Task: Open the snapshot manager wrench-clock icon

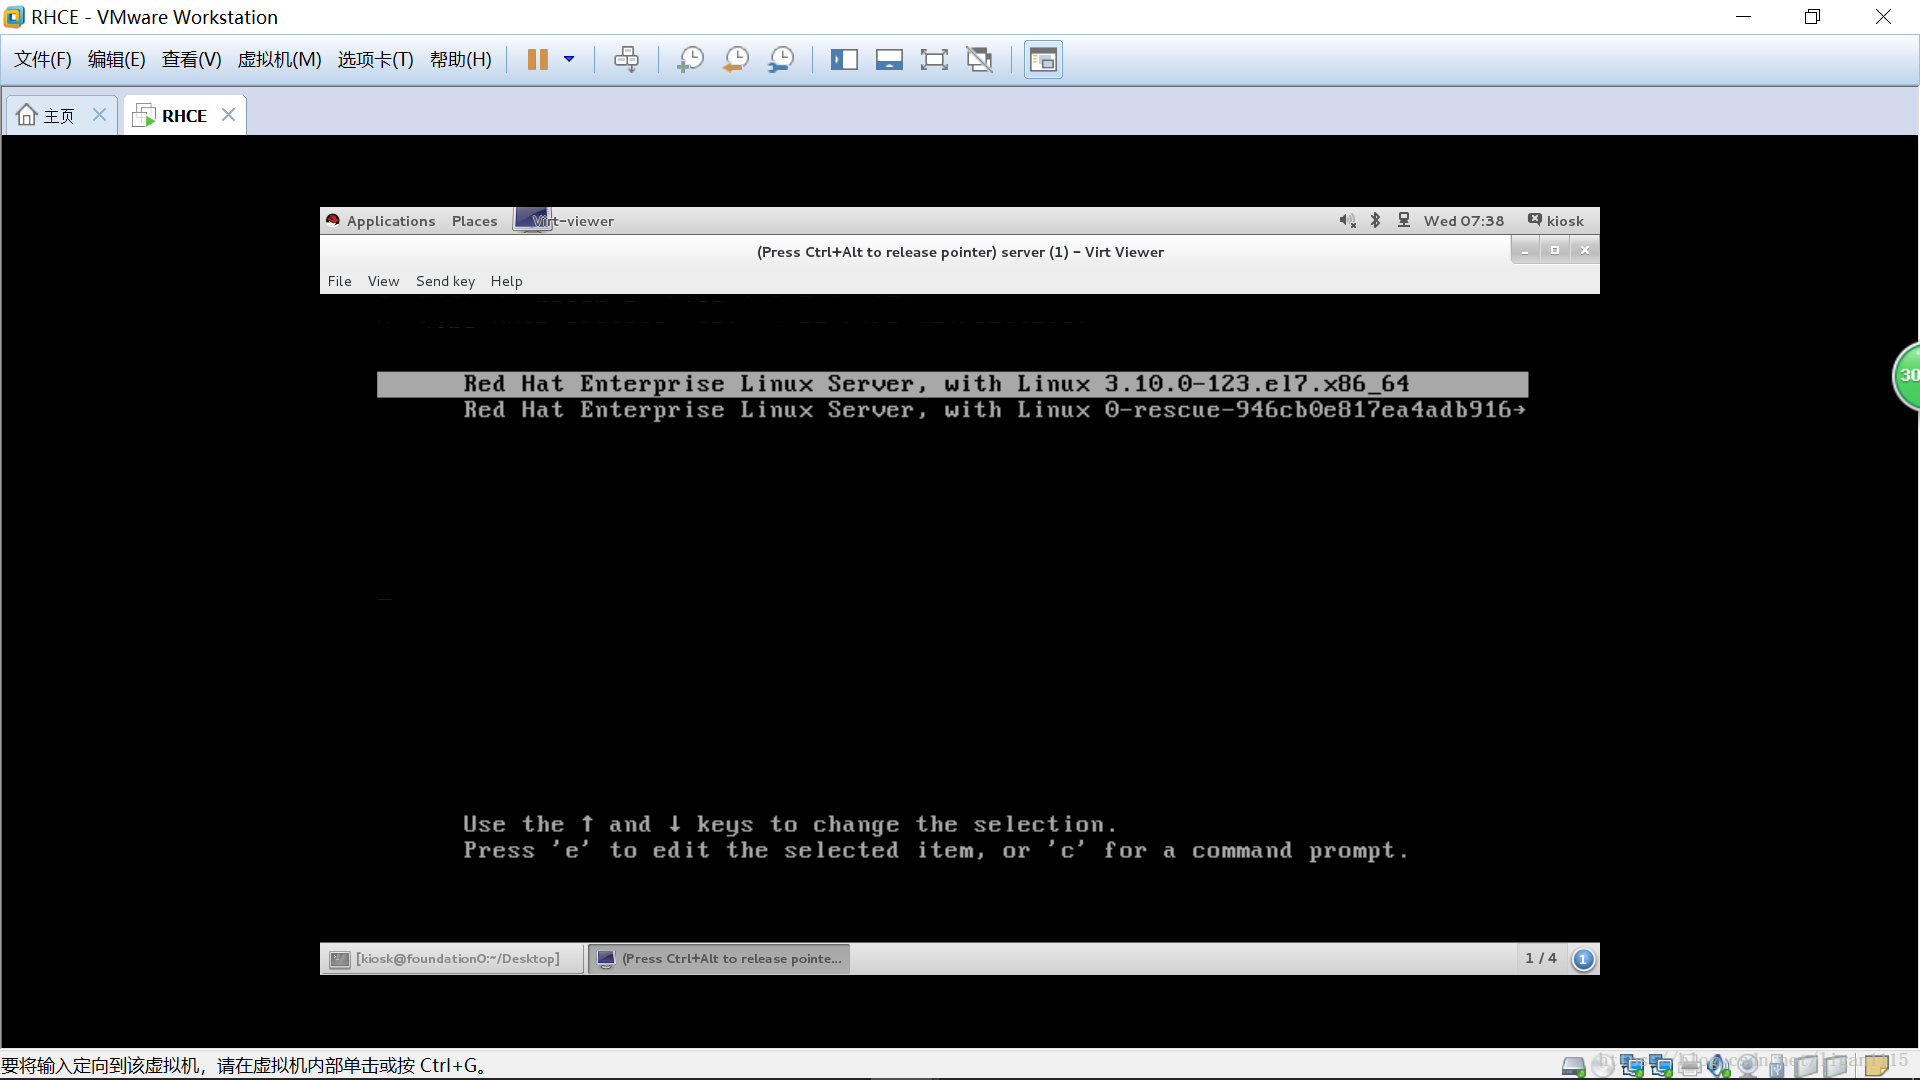Action: (x=781, y=60)
